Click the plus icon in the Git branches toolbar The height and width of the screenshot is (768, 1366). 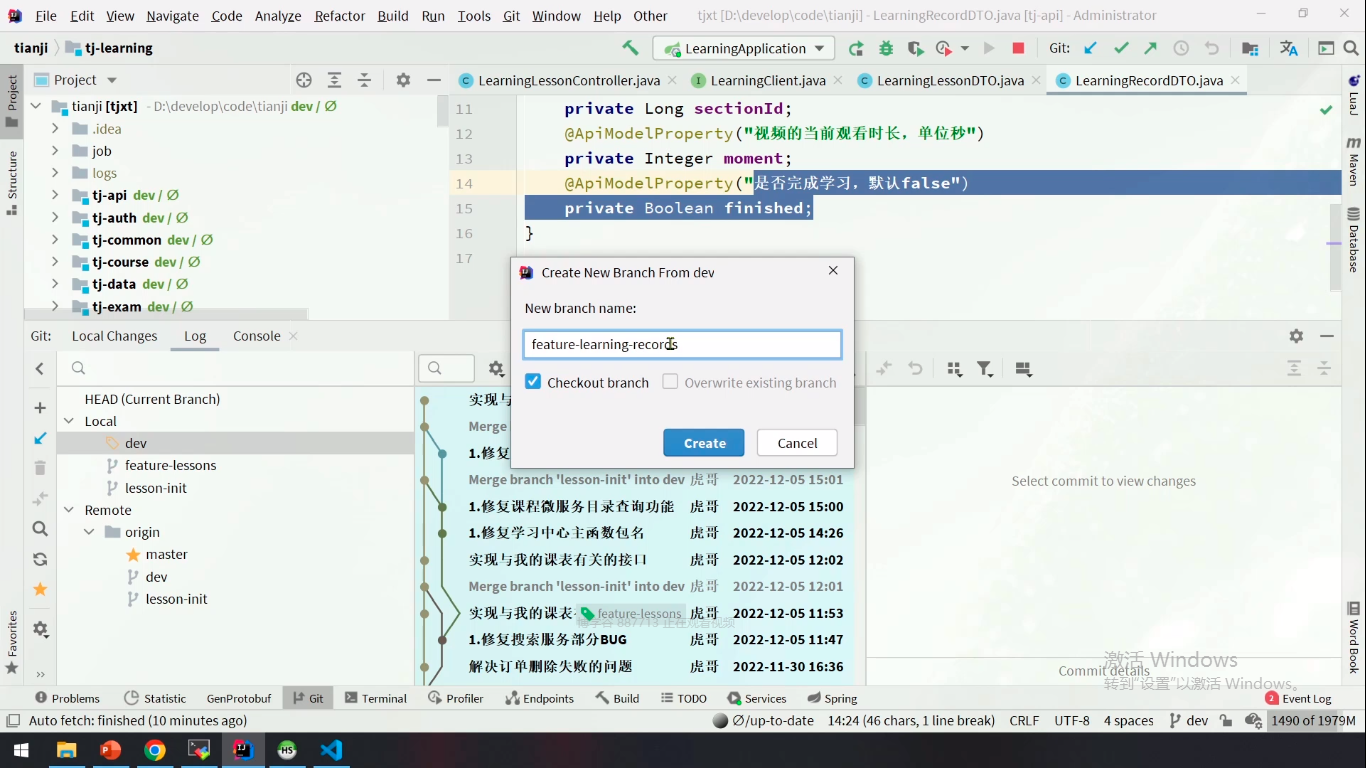pyautogui.click(x=40, y=408)
